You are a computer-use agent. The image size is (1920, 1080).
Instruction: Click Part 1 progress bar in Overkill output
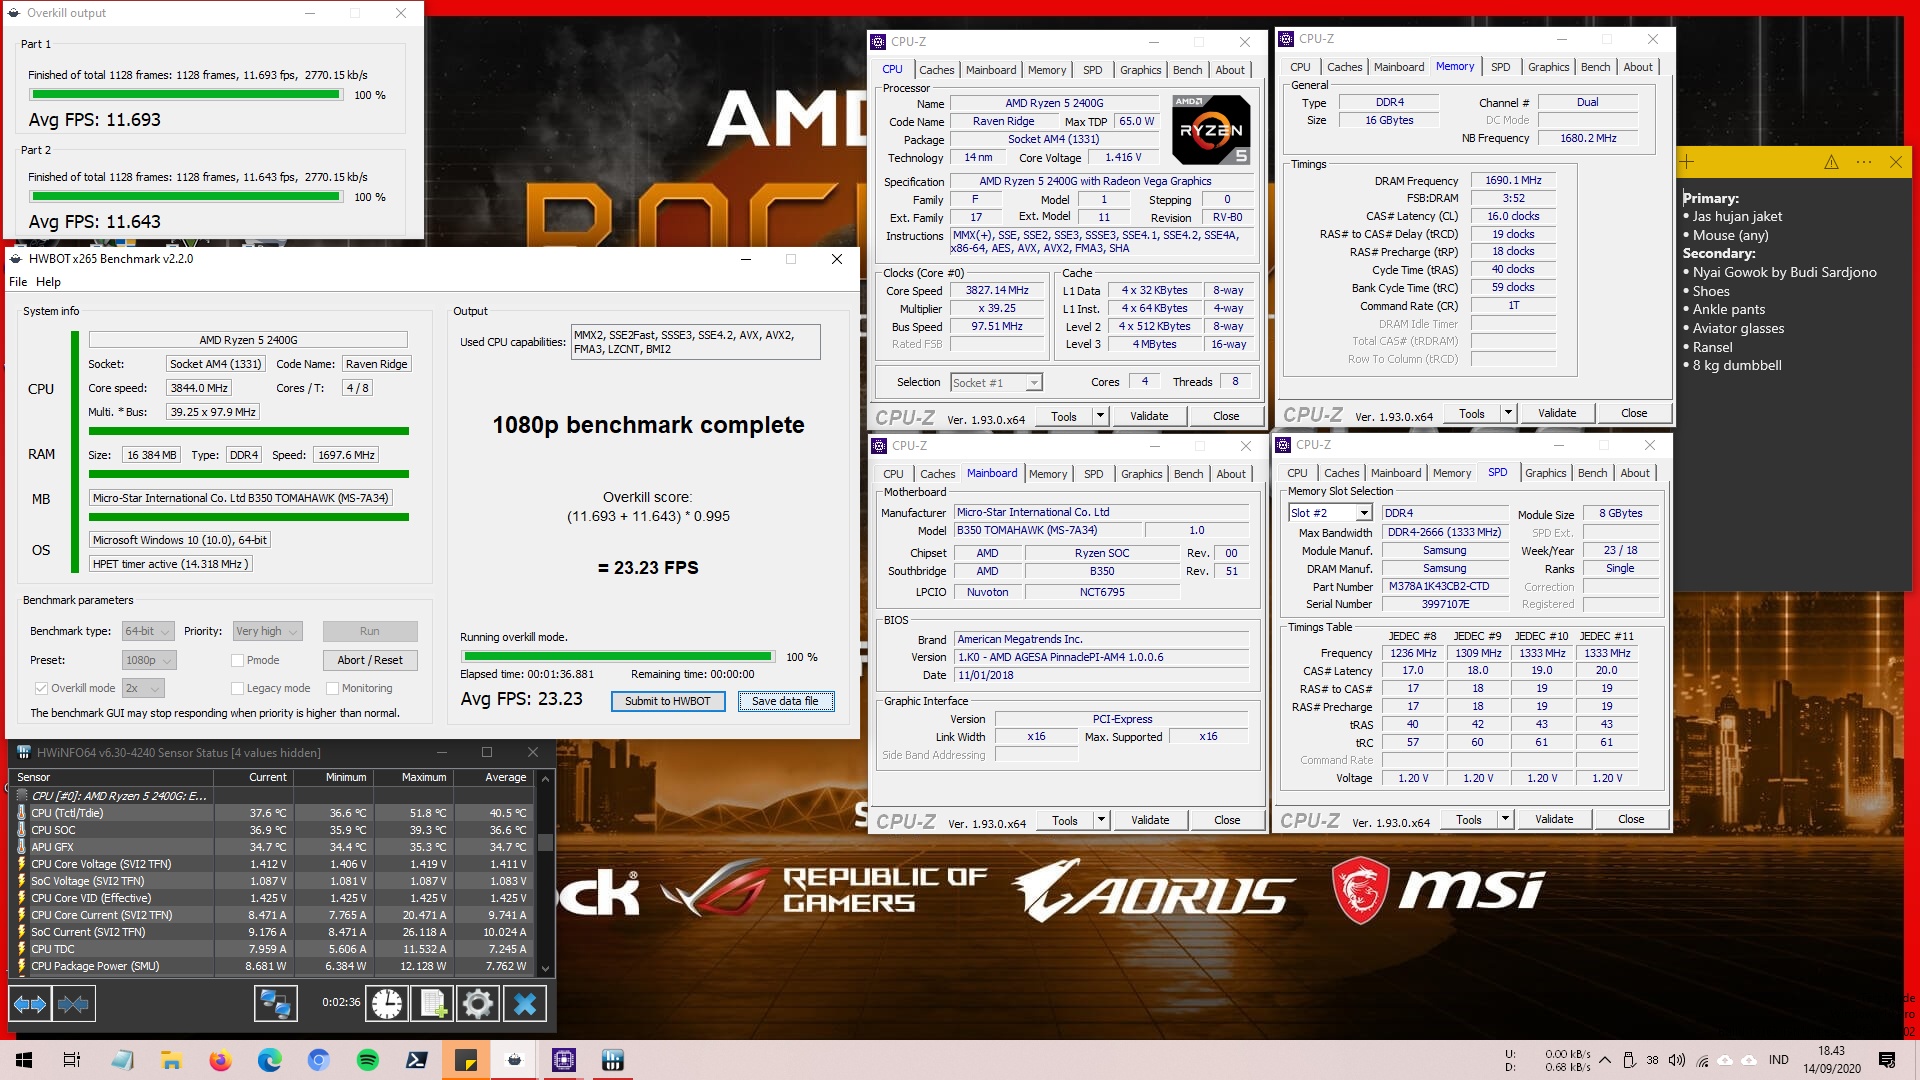(x=186, y=95)
